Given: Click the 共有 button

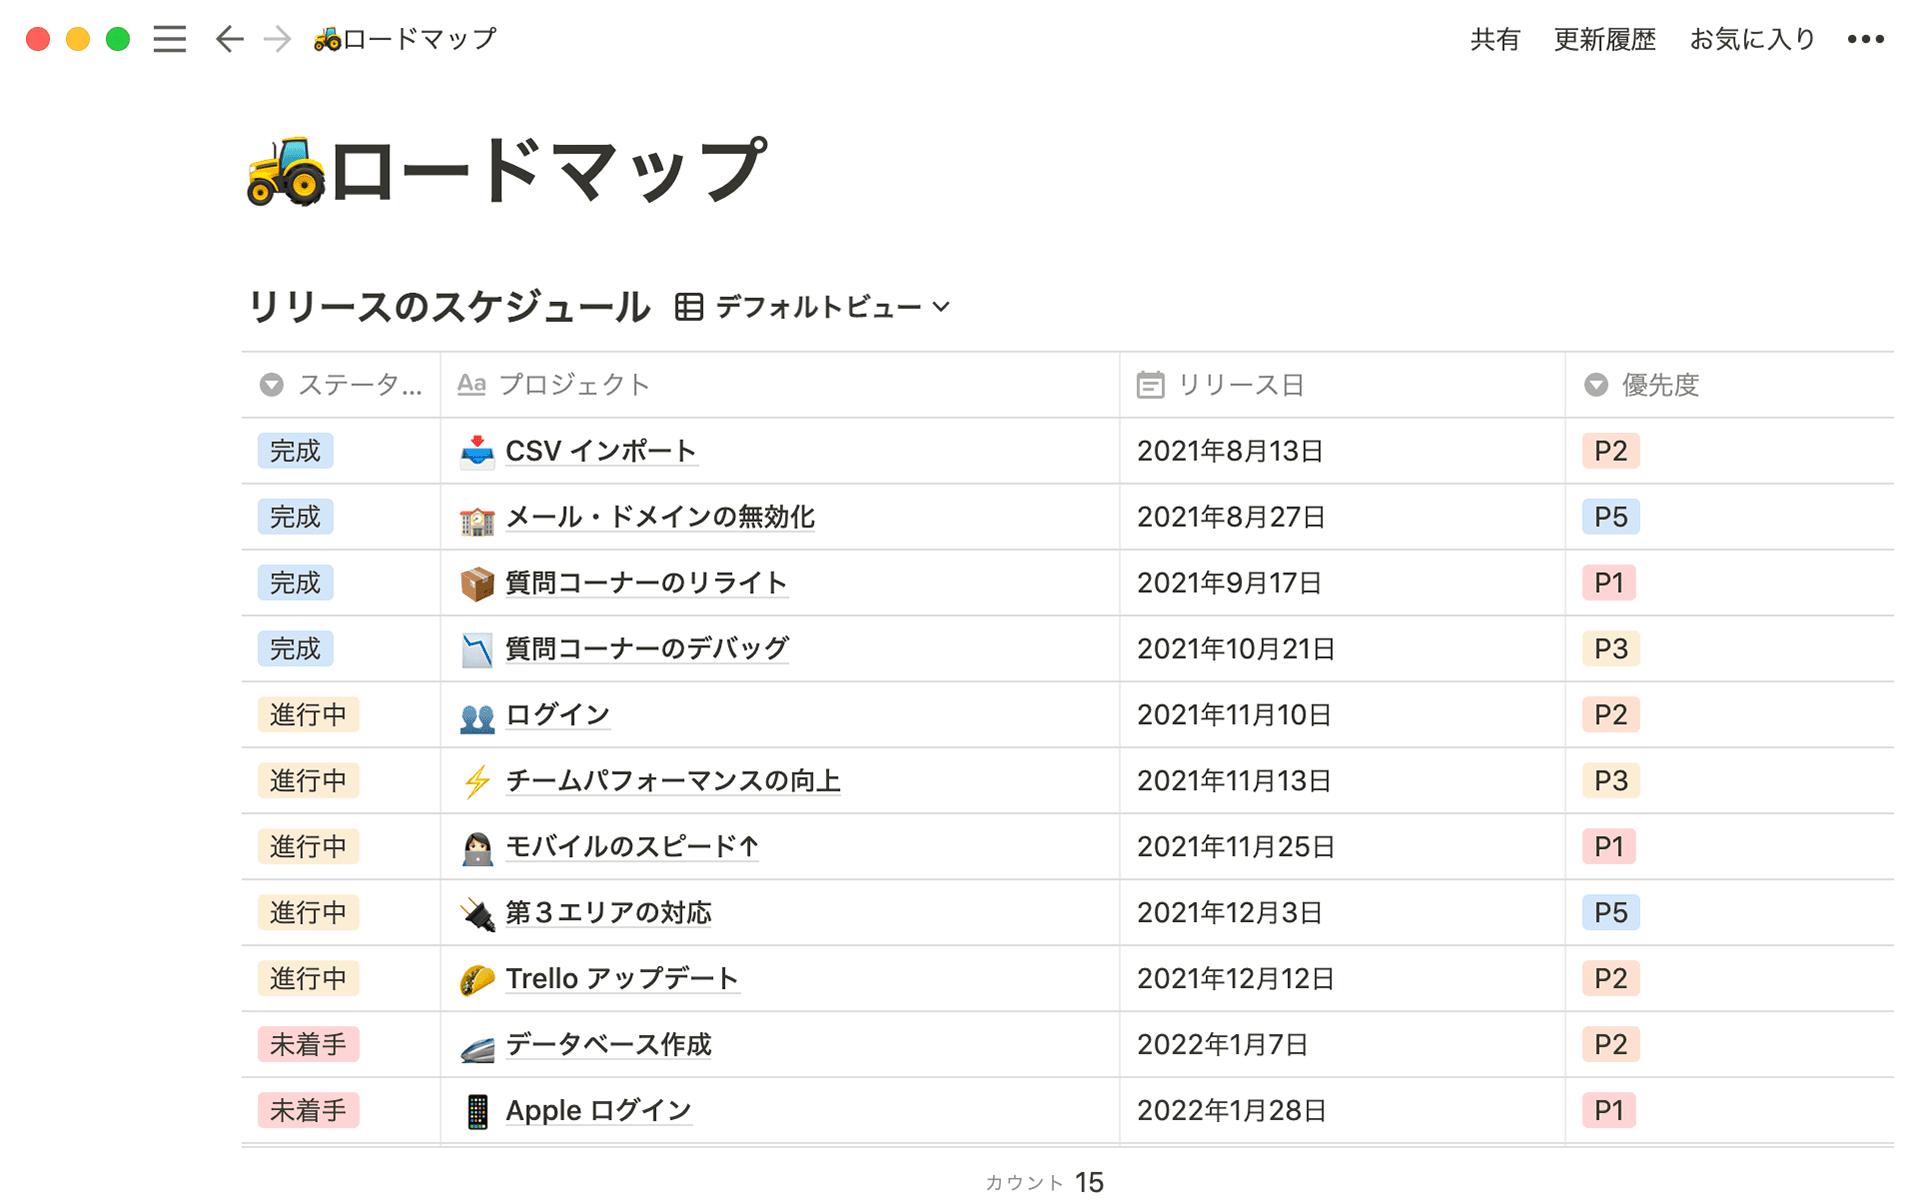Looking at the screenshot, I should (1493, 40).
